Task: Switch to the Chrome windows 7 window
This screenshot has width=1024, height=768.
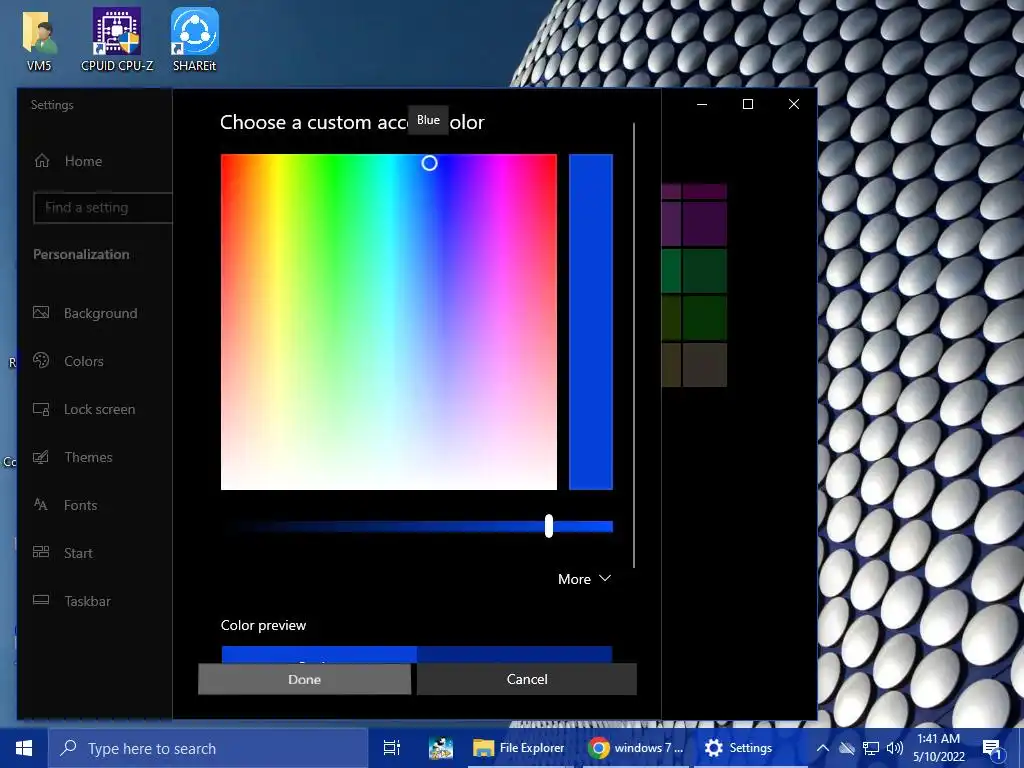Action: point(635,748)
